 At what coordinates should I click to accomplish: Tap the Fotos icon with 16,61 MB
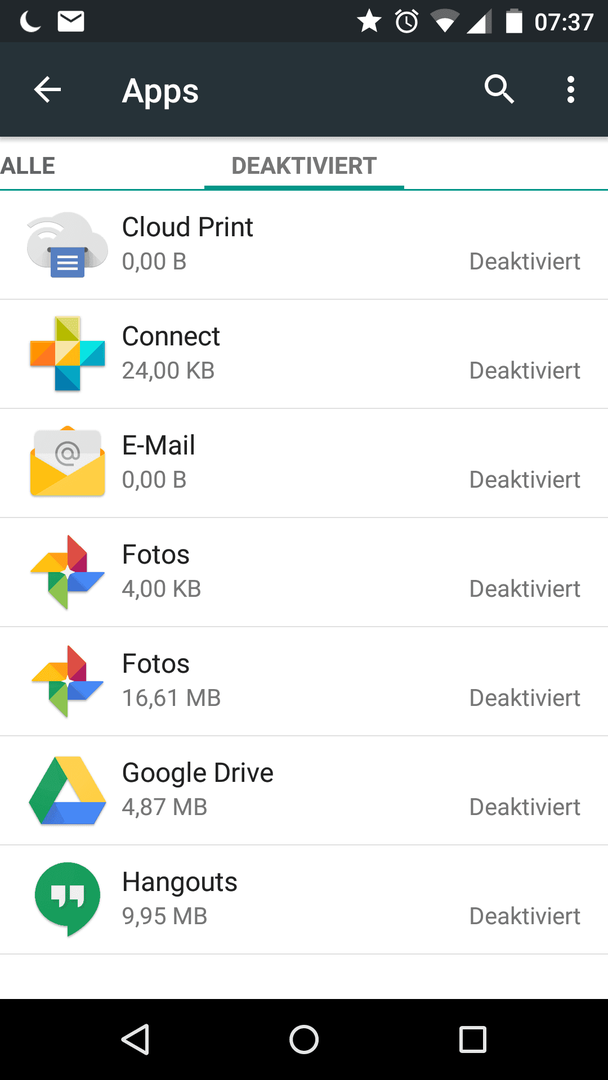[67, 681]
